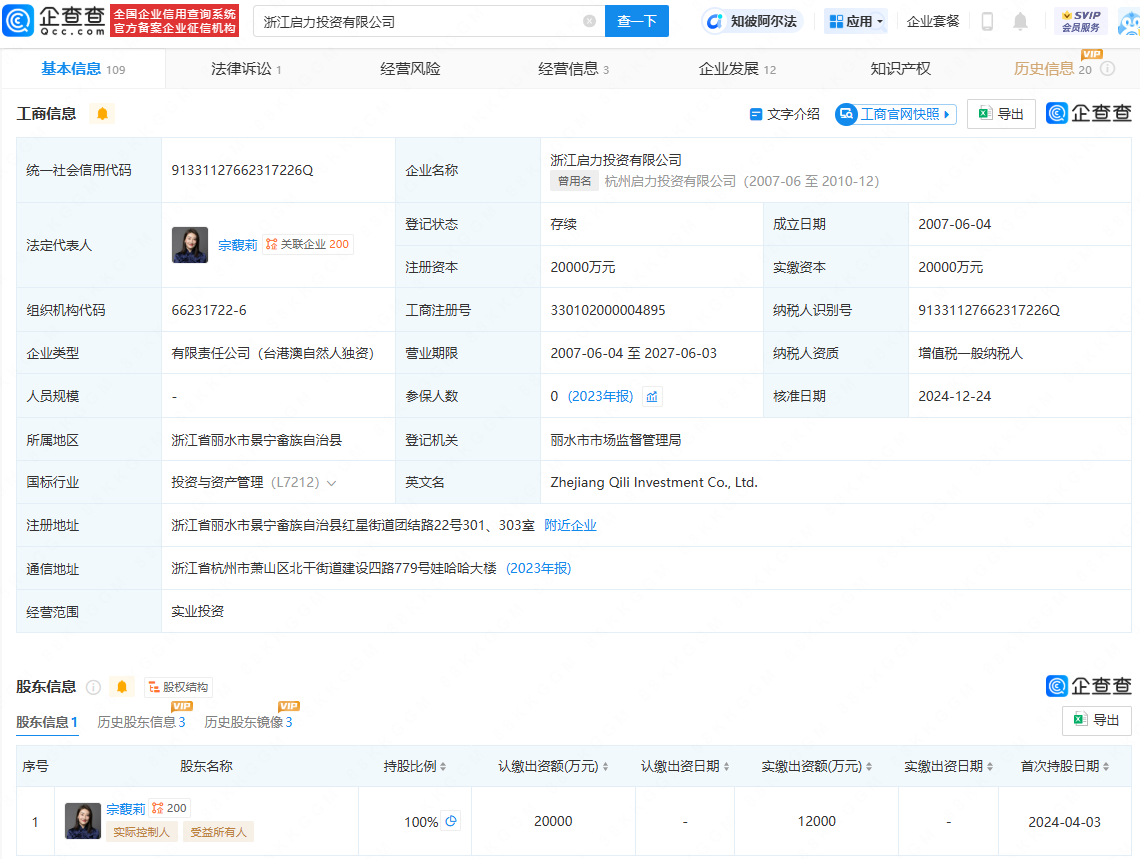Click the Qcc.com logo in header

[55, 21]
